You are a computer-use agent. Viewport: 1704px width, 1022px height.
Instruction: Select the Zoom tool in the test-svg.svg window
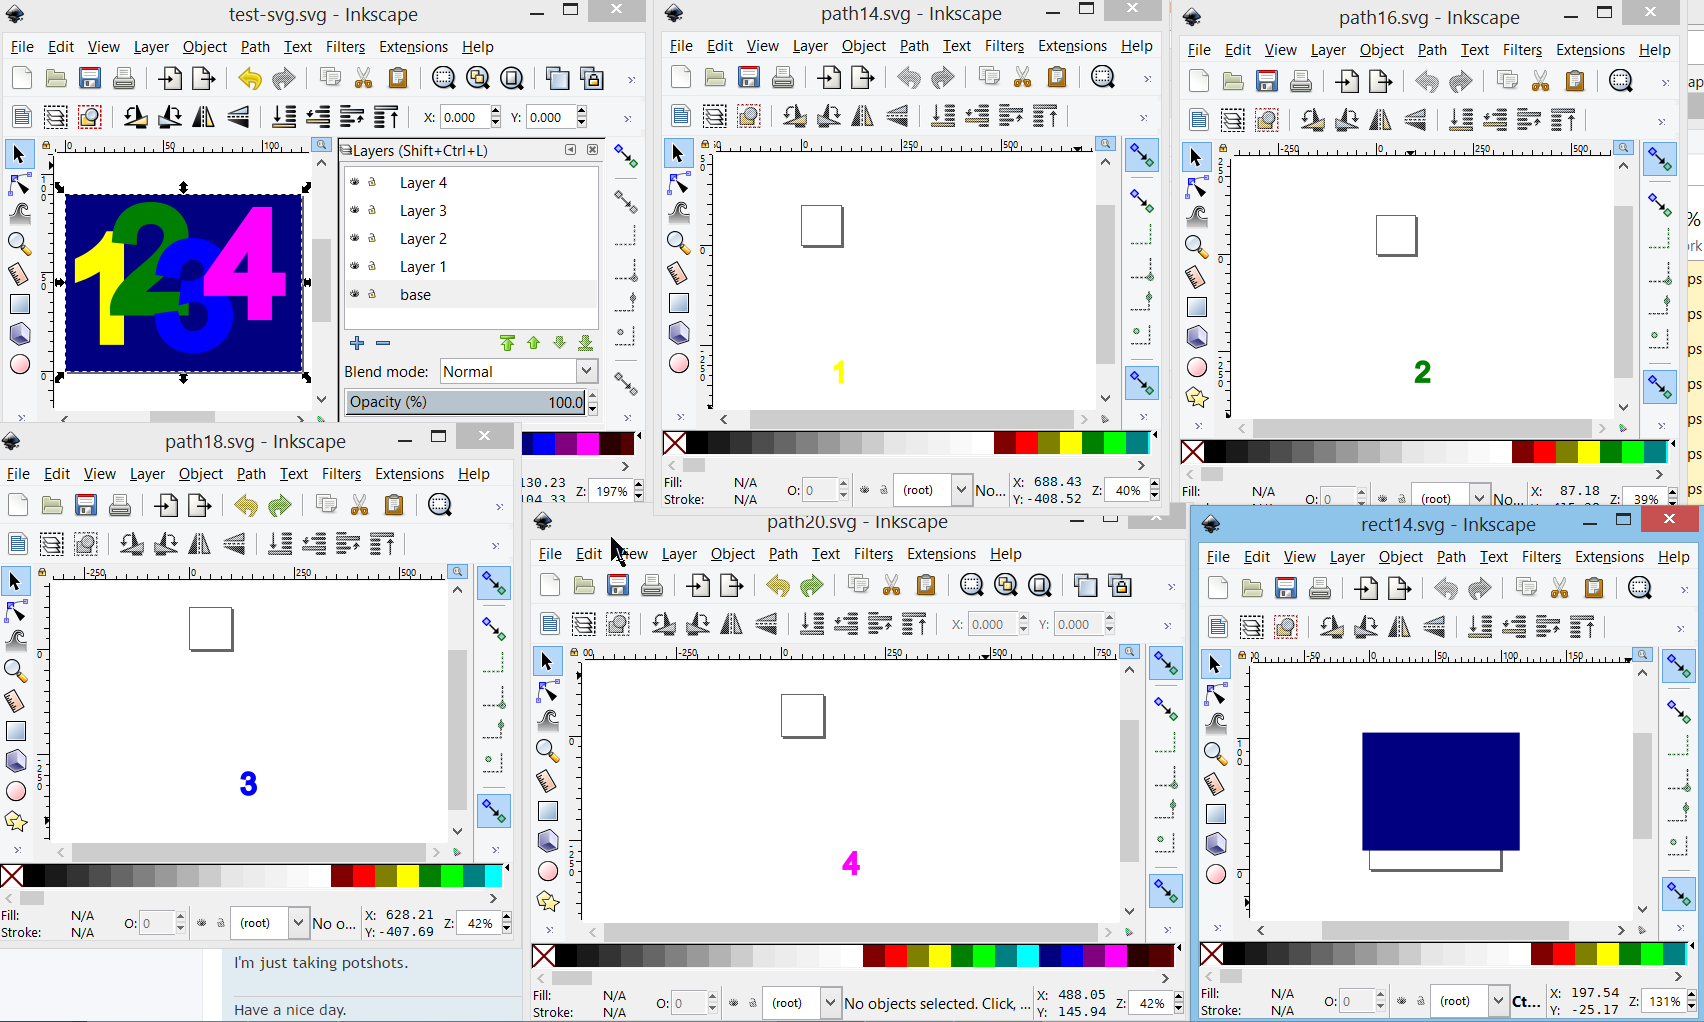point(18,243)
